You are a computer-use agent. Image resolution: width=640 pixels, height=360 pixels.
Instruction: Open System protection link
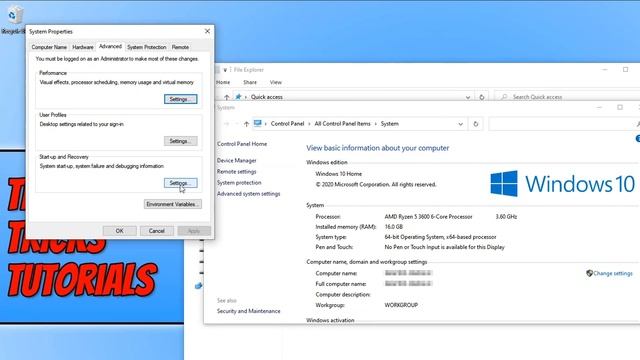point(239,183)
